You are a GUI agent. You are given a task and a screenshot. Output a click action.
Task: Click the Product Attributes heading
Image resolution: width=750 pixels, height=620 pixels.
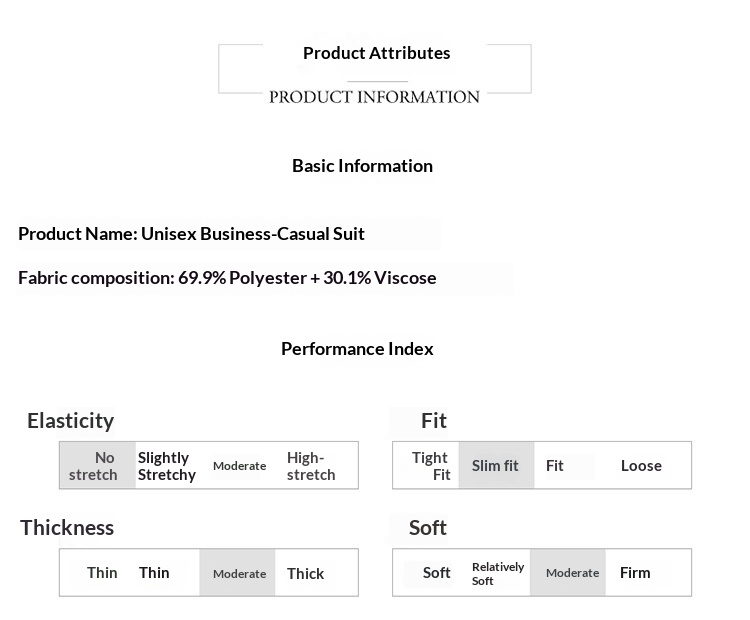click(376, 53)
